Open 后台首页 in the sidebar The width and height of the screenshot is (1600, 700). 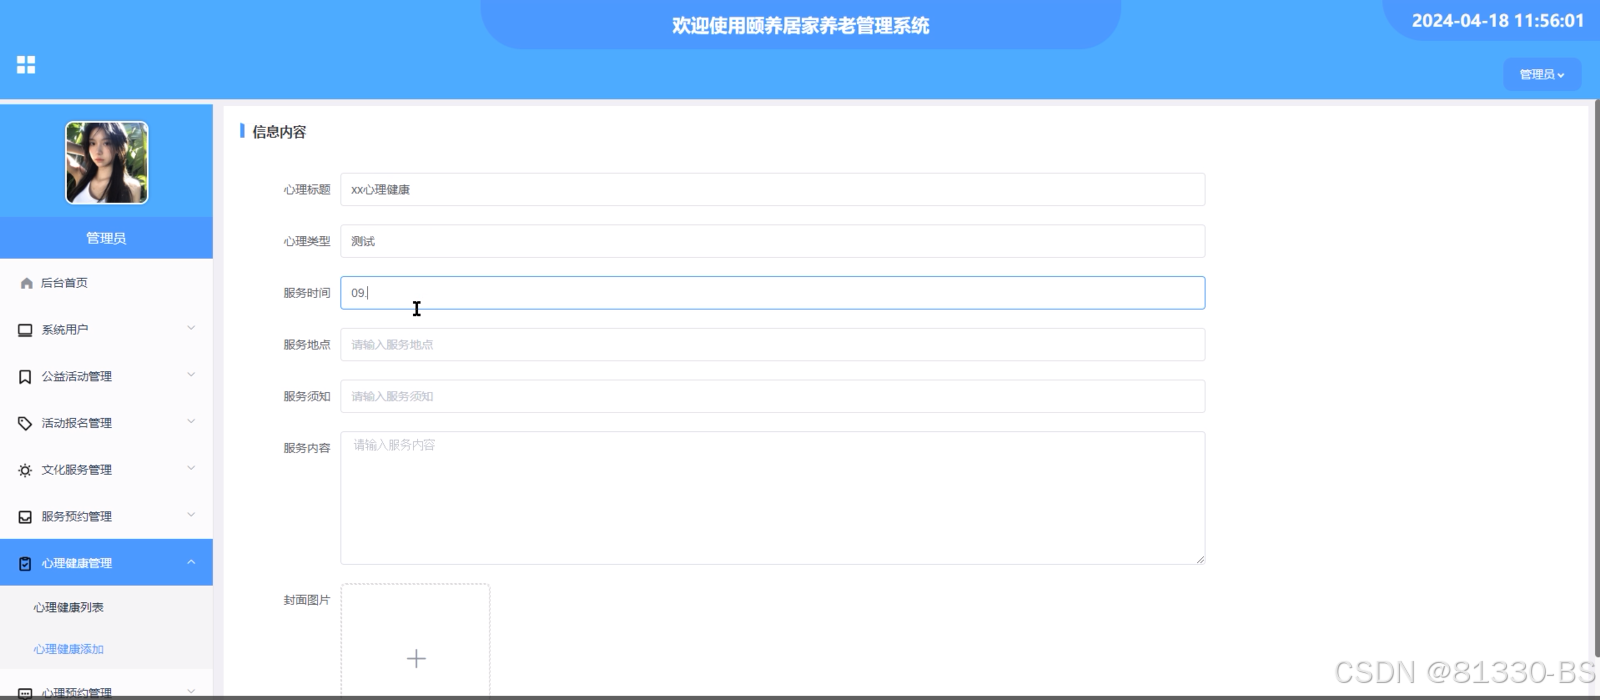tap(106, 283)
